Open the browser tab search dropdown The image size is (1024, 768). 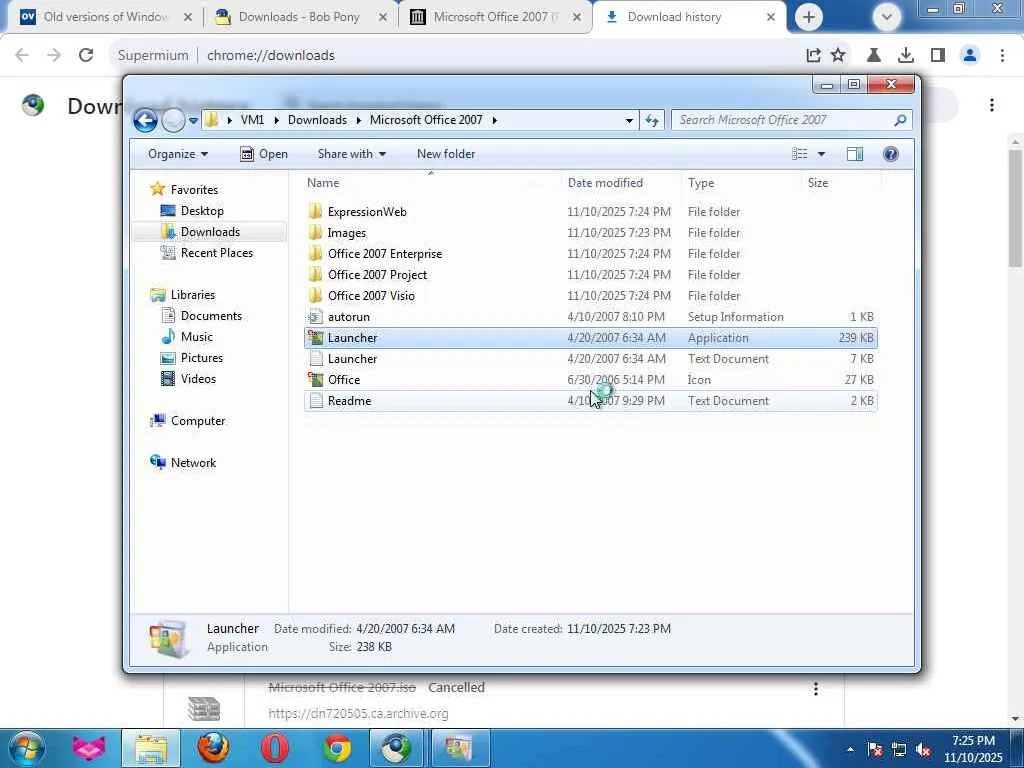click(x=886, y=17)
